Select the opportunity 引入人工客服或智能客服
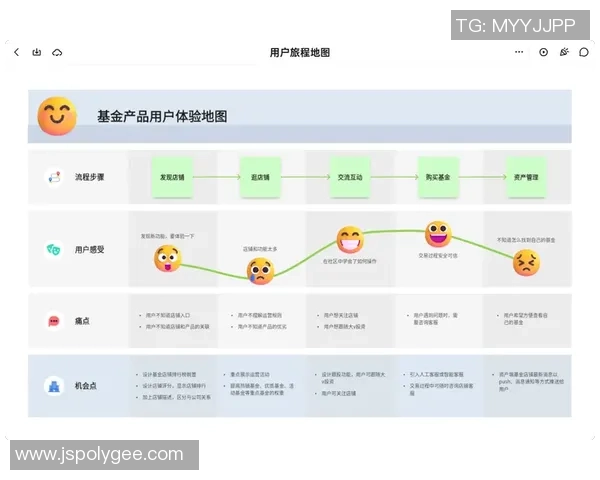This screenshot has width=600, height=480. click(x=437, y=374)
